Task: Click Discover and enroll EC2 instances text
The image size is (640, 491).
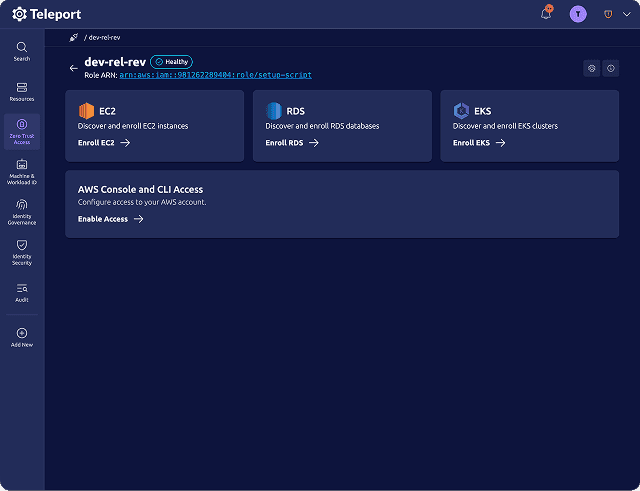Action: click(133, 126)
